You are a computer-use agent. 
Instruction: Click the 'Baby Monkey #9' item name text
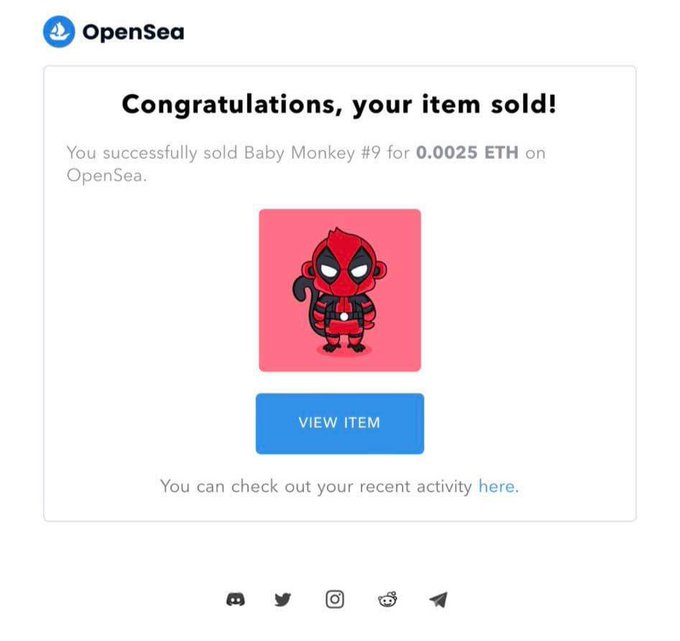tap(312, 153)
